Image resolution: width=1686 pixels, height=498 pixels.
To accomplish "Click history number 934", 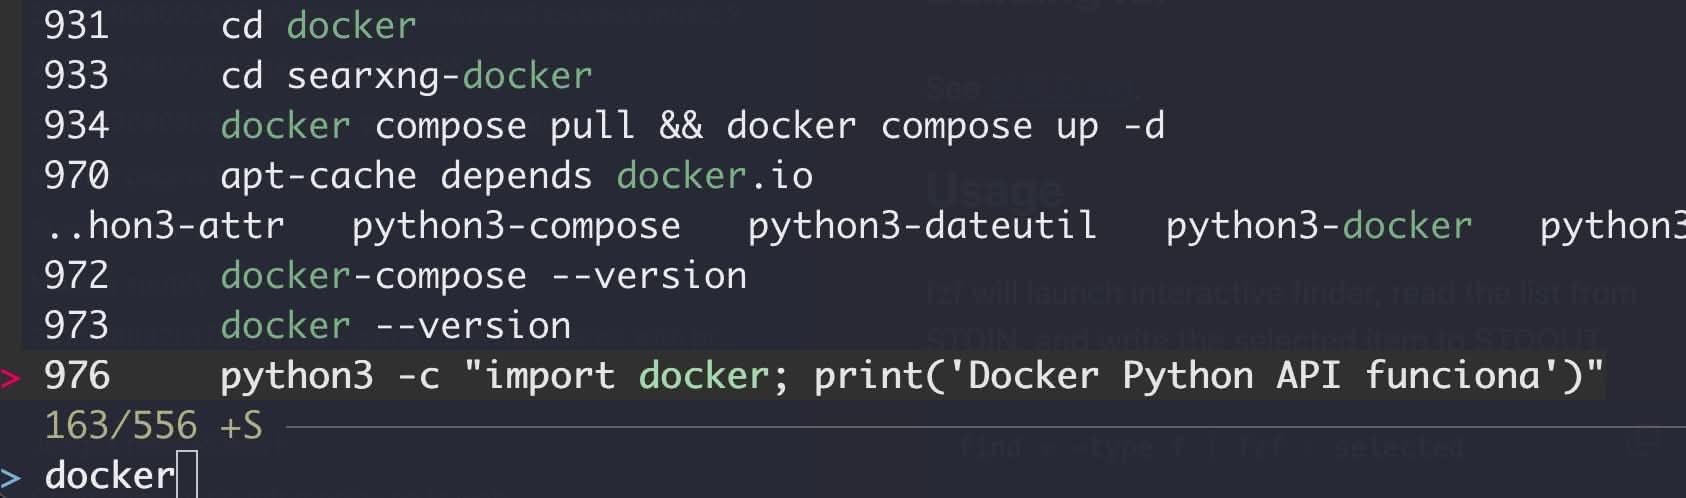I will [76, 126].
